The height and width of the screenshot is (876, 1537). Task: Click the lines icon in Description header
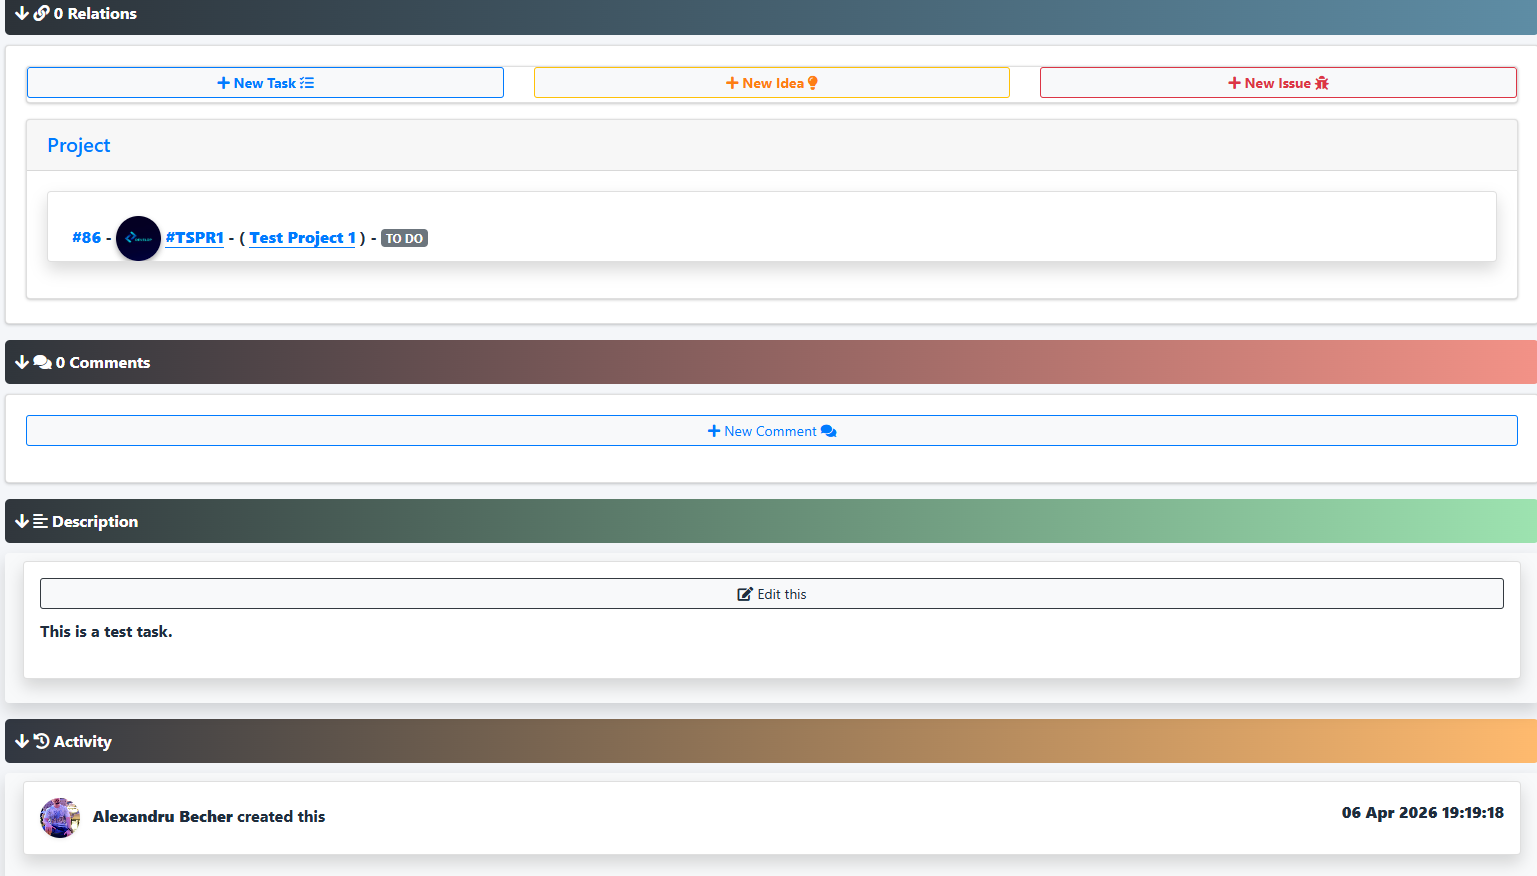click(x=40, y=522)
